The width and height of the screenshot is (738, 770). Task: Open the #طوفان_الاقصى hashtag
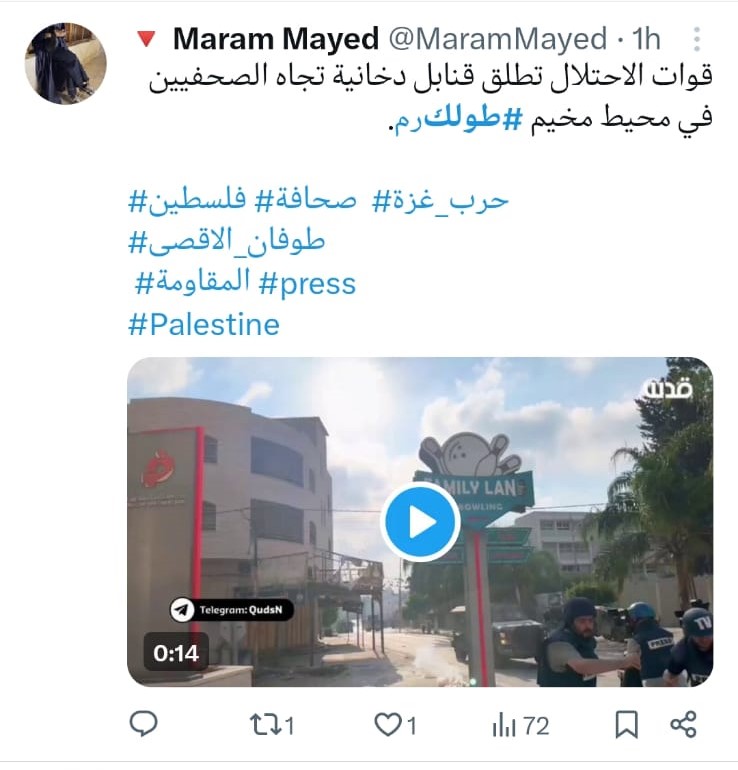click(226, 243)
